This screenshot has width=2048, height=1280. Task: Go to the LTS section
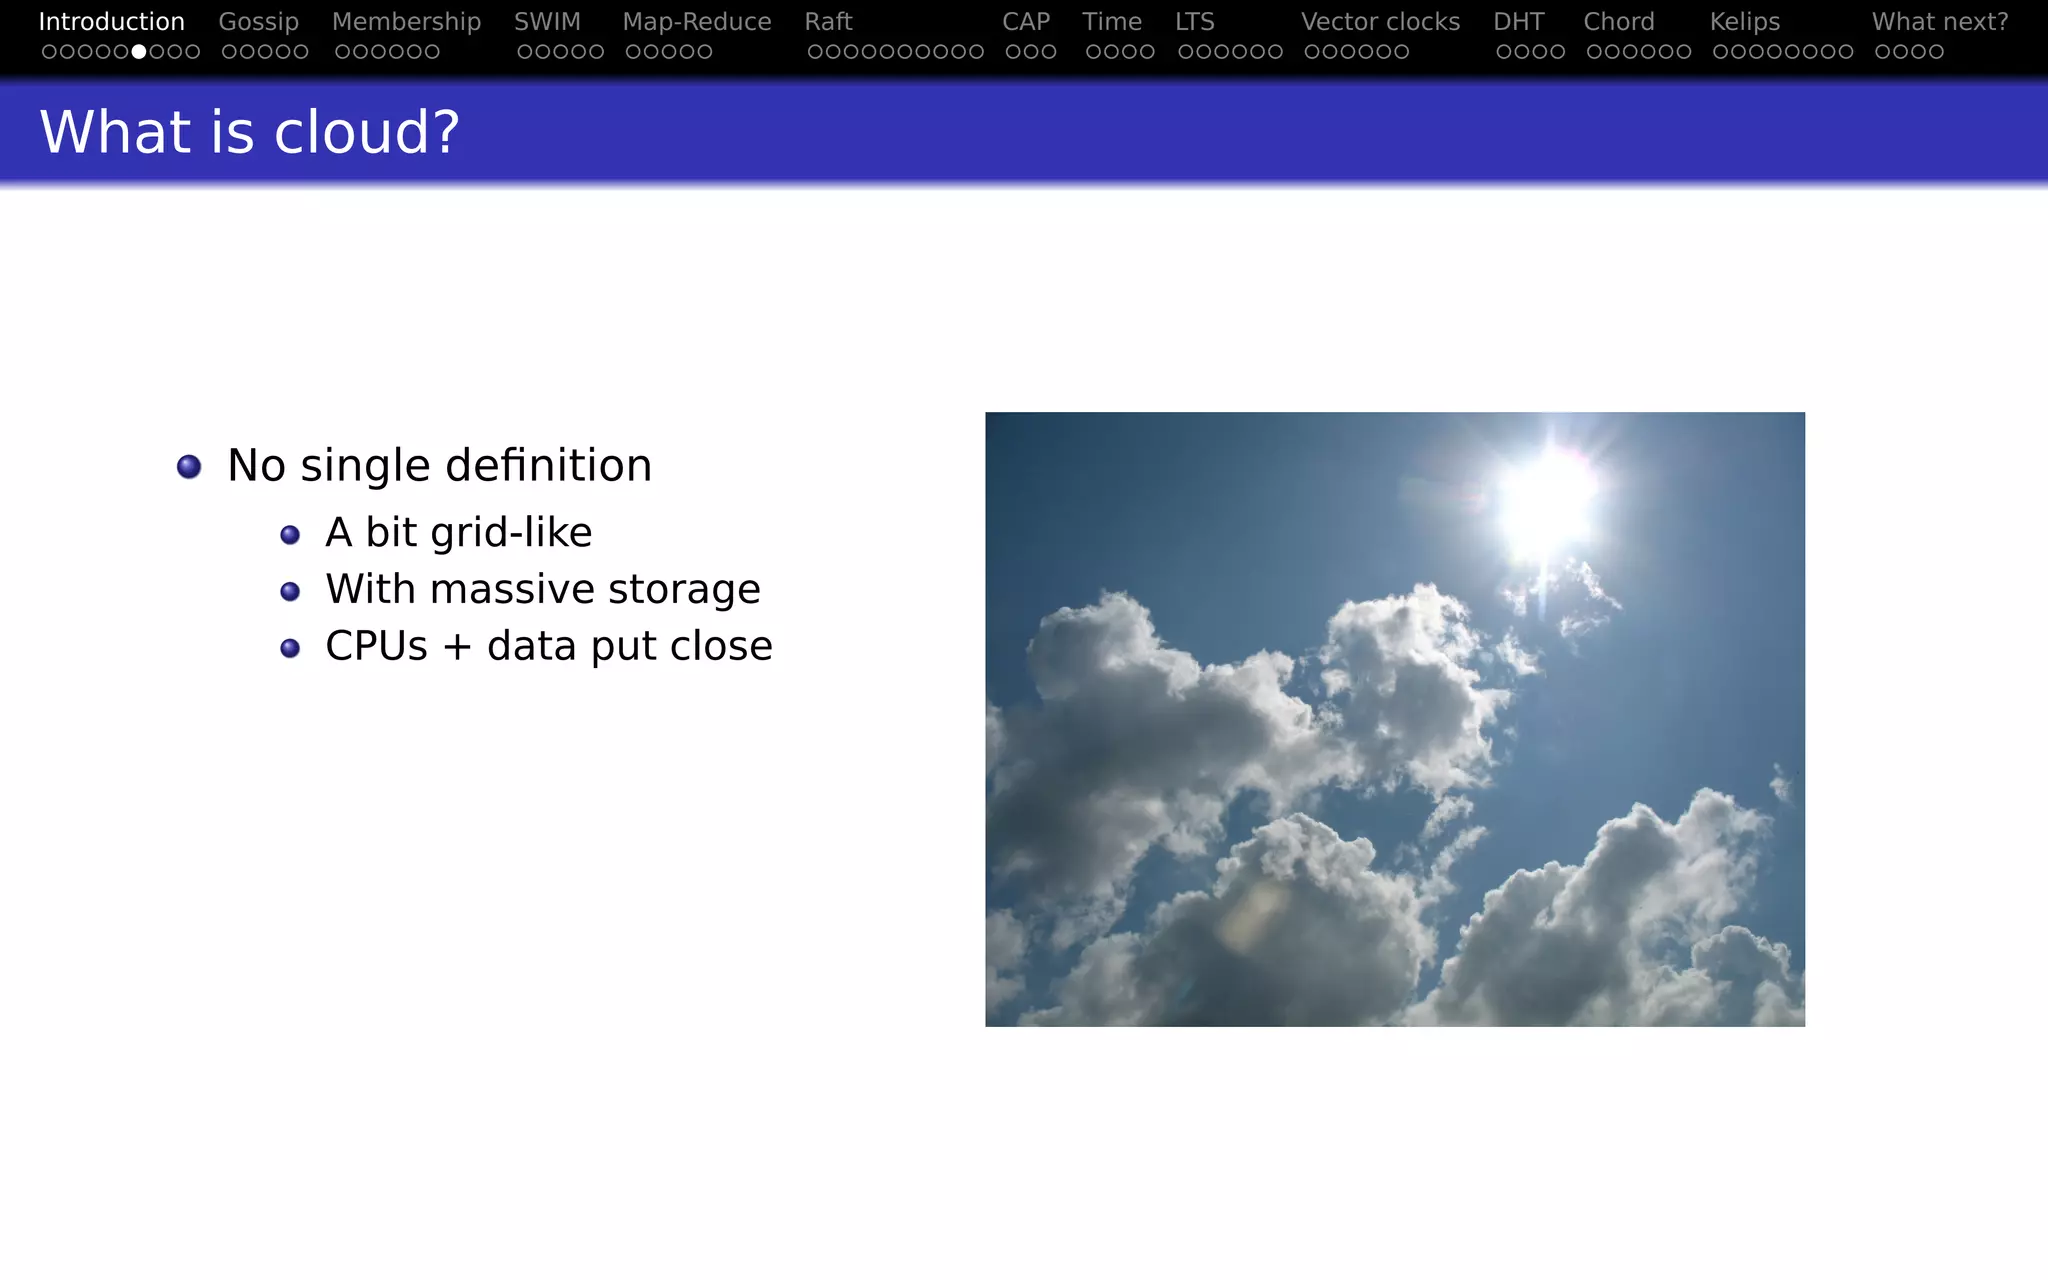1194,22
